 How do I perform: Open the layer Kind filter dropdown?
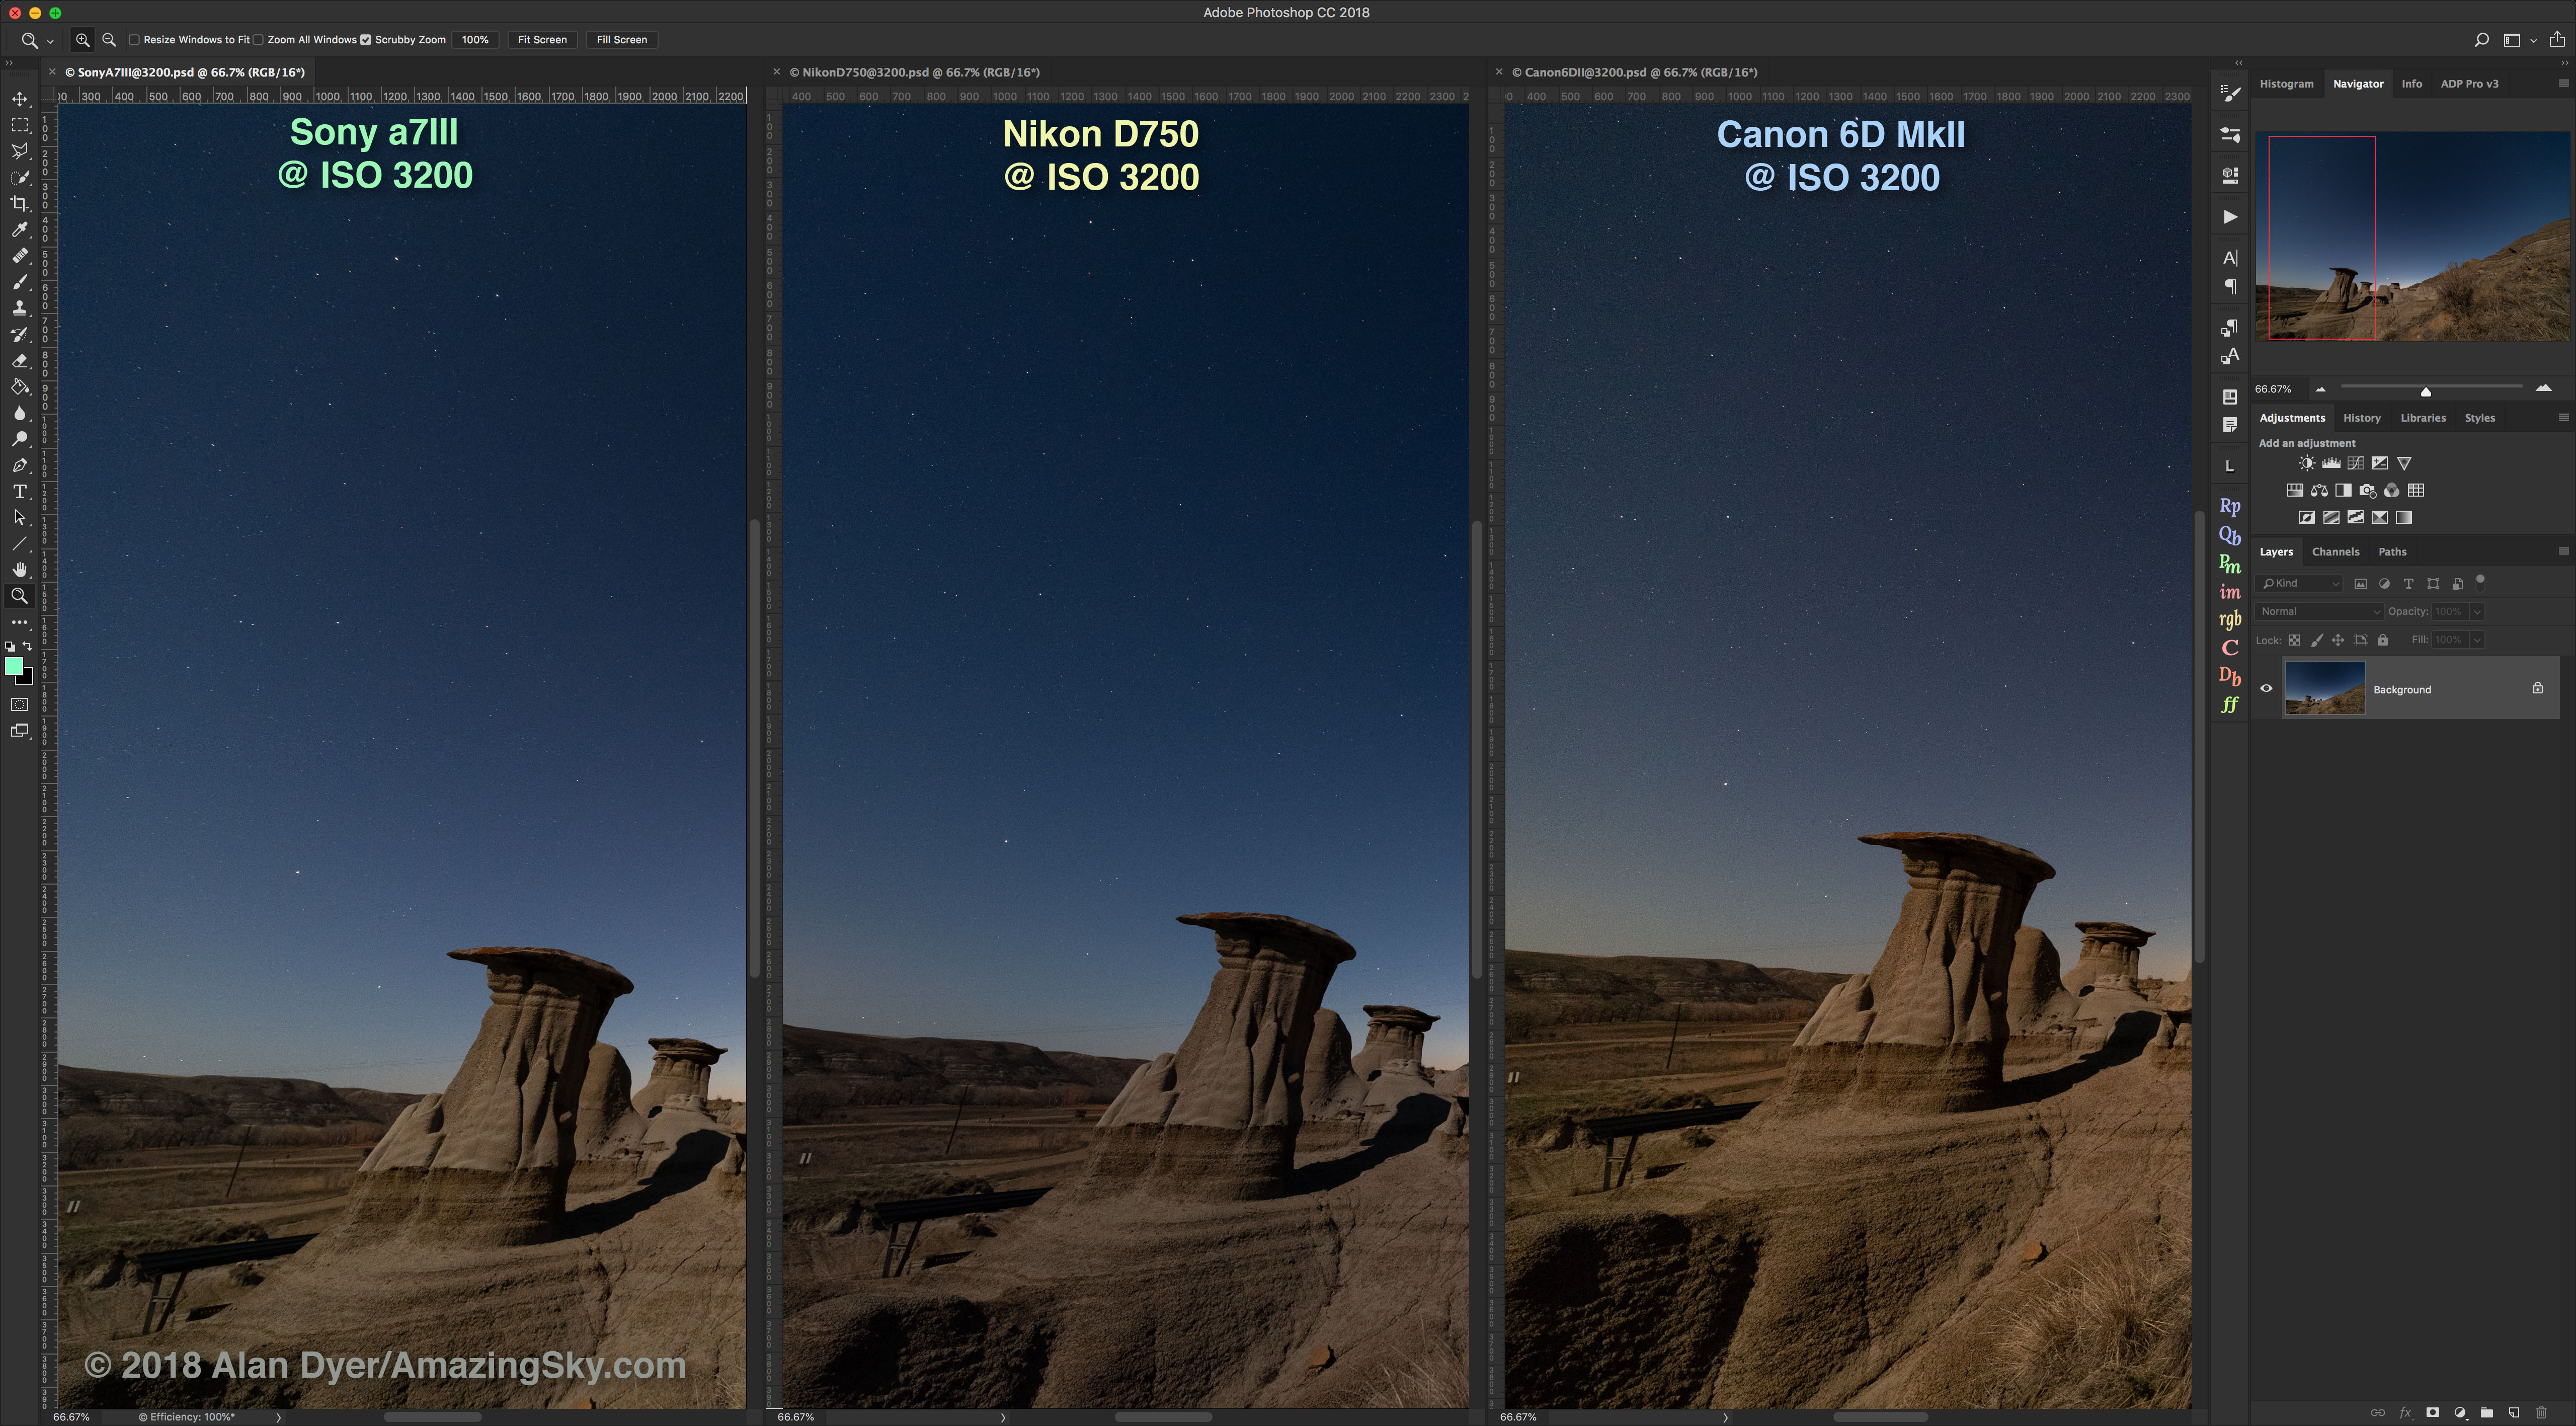click(2300, 583)
